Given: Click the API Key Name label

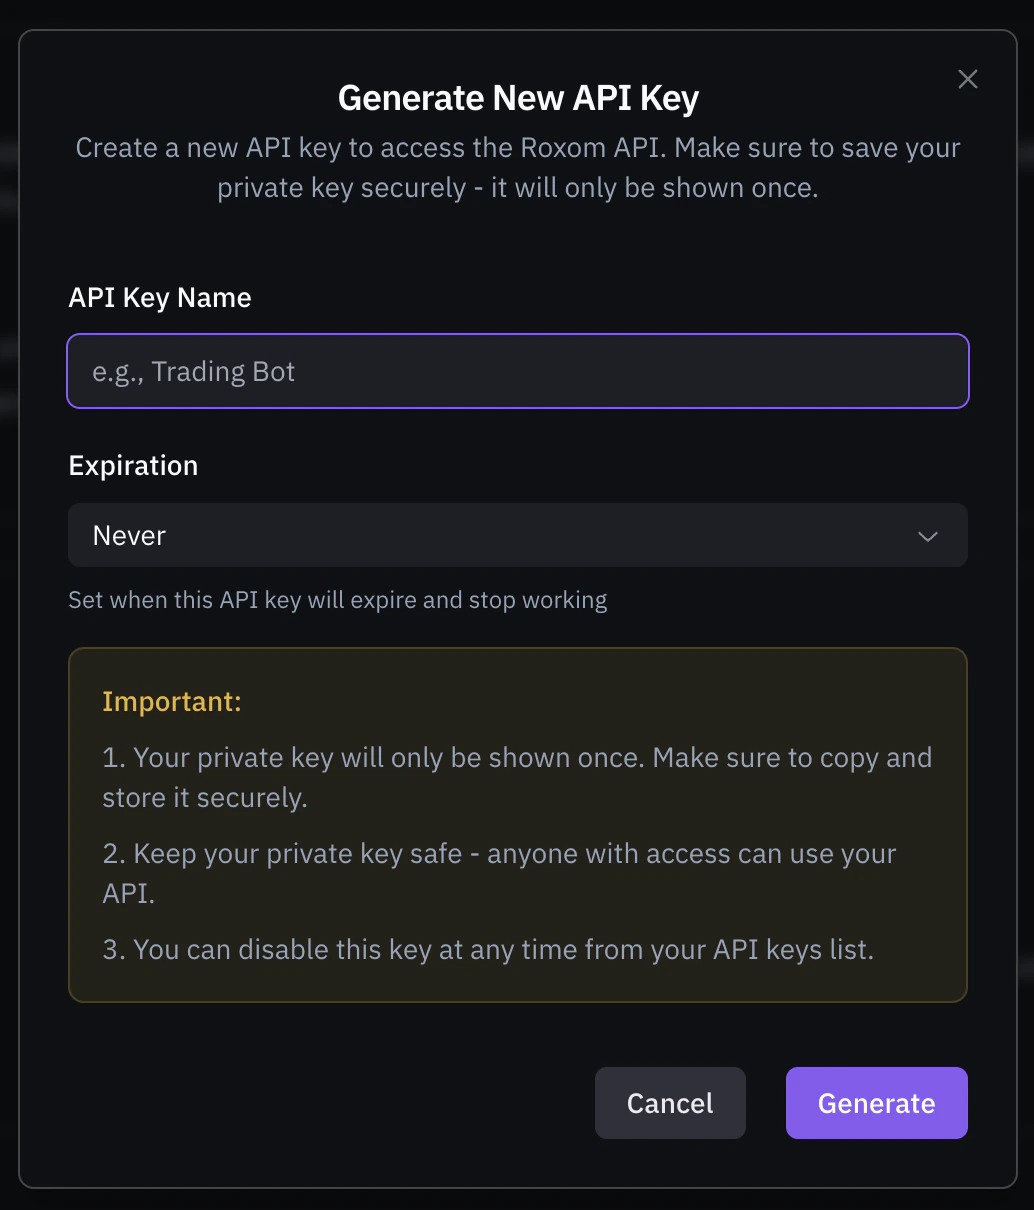Looking at the screenshot, I should point(159,298).
